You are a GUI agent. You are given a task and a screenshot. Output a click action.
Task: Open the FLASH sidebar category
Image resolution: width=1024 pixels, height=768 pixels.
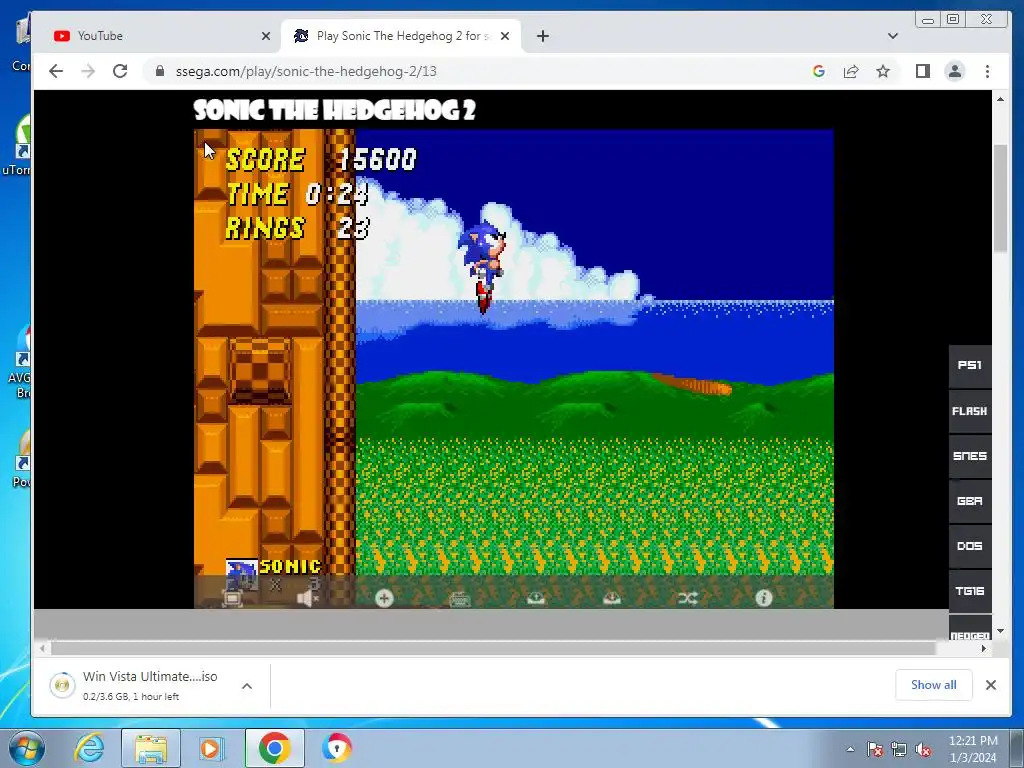click(x=970, y=411)
